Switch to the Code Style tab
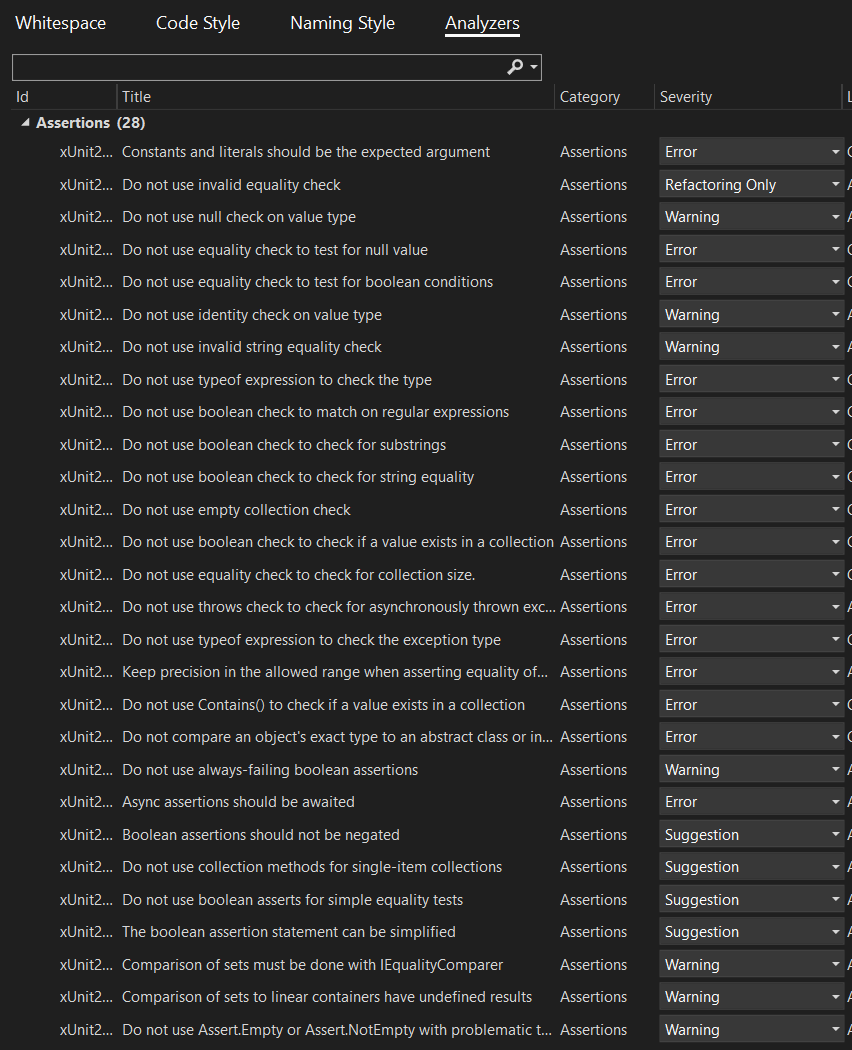 (198, 23)
